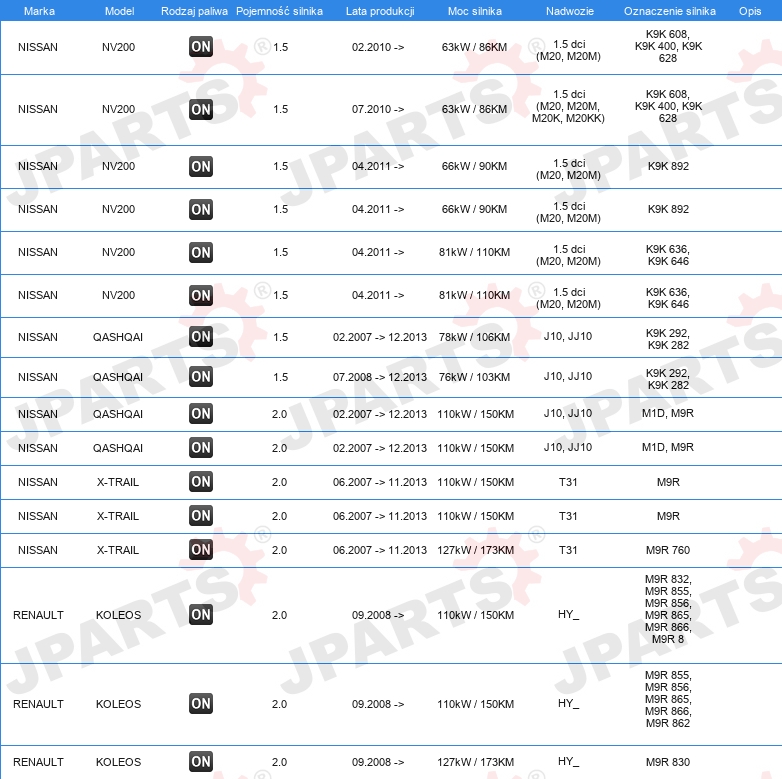Click the RENAULT cell in the 127kW Koleos row

[x=38, y=762]
